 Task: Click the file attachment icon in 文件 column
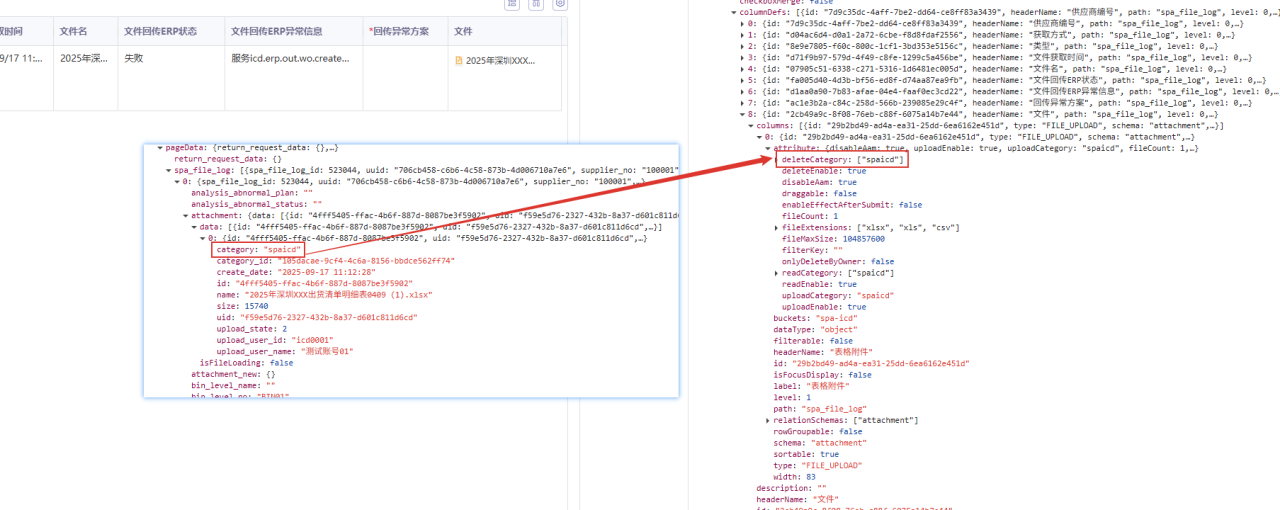pyautogui.click(x=459, y=60)
